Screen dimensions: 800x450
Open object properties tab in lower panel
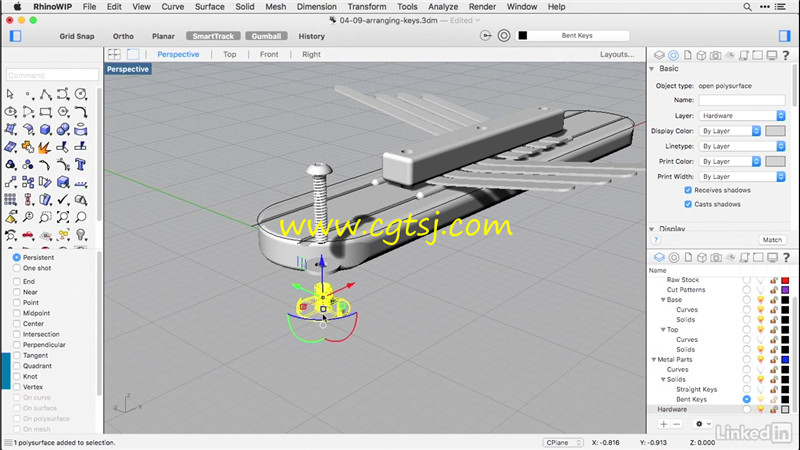pos(673,257)
